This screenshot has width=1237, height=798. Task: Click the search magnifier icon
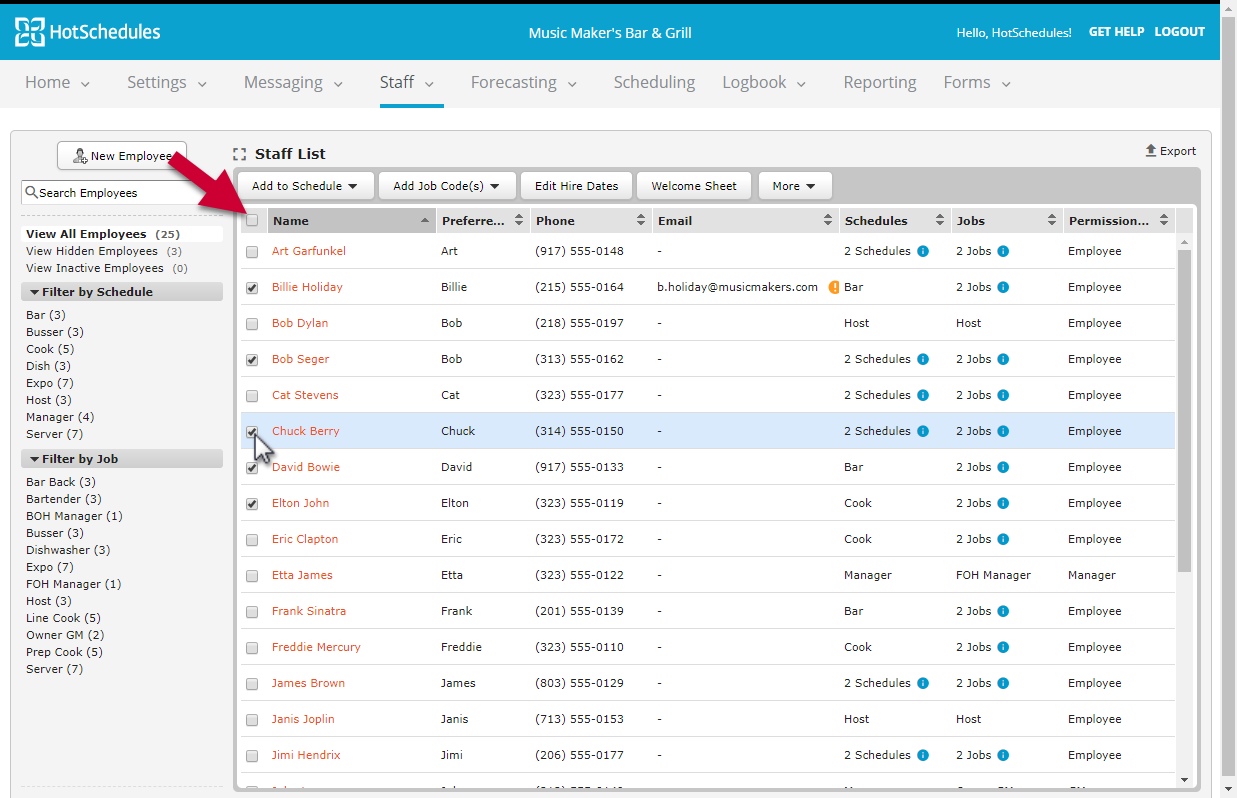coord(32,193)
